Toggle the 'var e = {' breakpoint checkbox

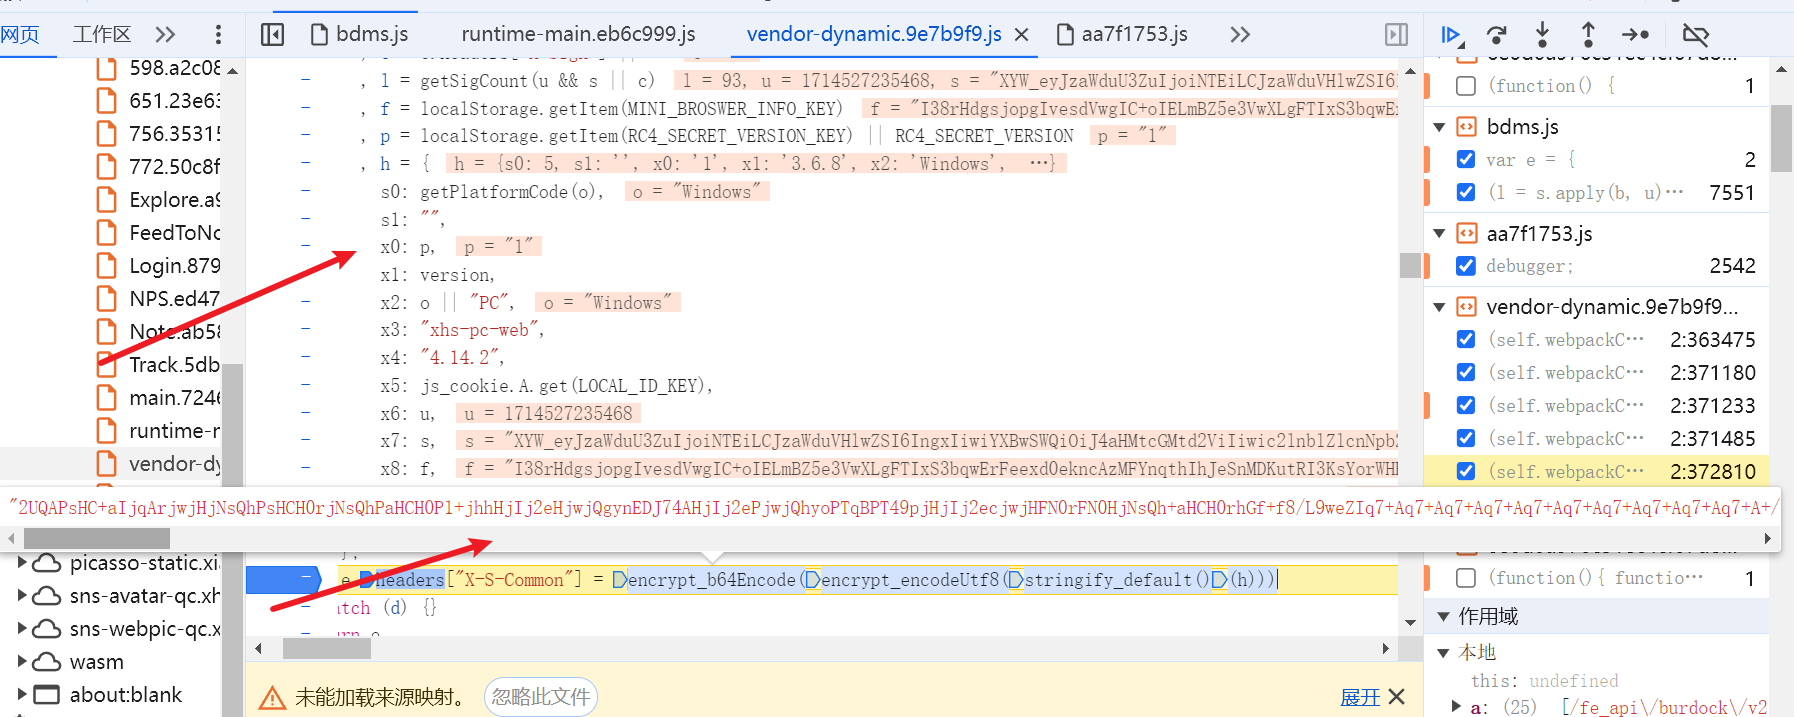click(x=1466, y=160)
